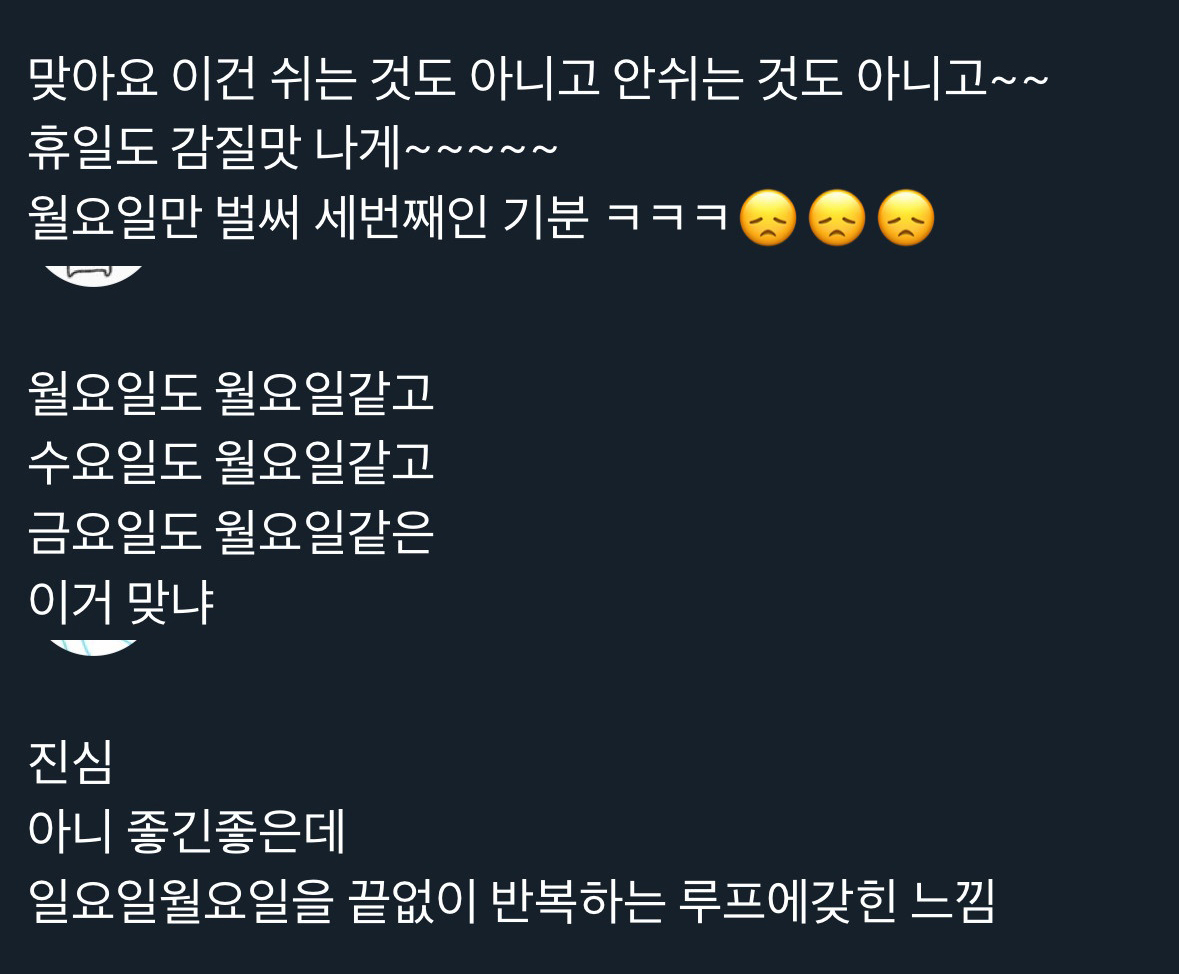1179x974 pixels.
Task: Click the first sad face emoji
Action: [x=768, y=218]
